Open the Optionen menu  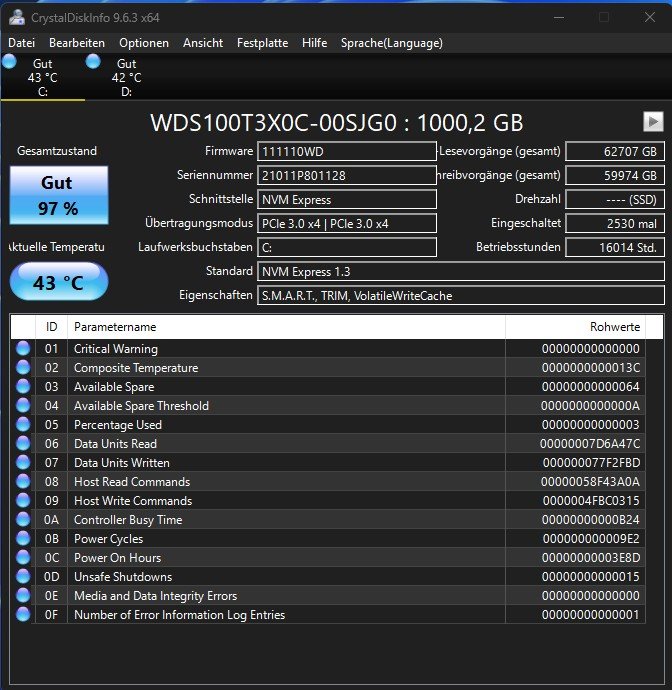pos(144,43)
